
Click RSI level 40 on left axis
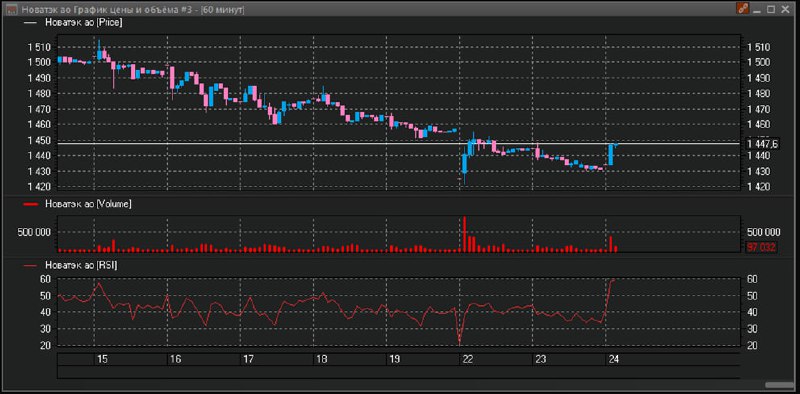click(45, 312)
